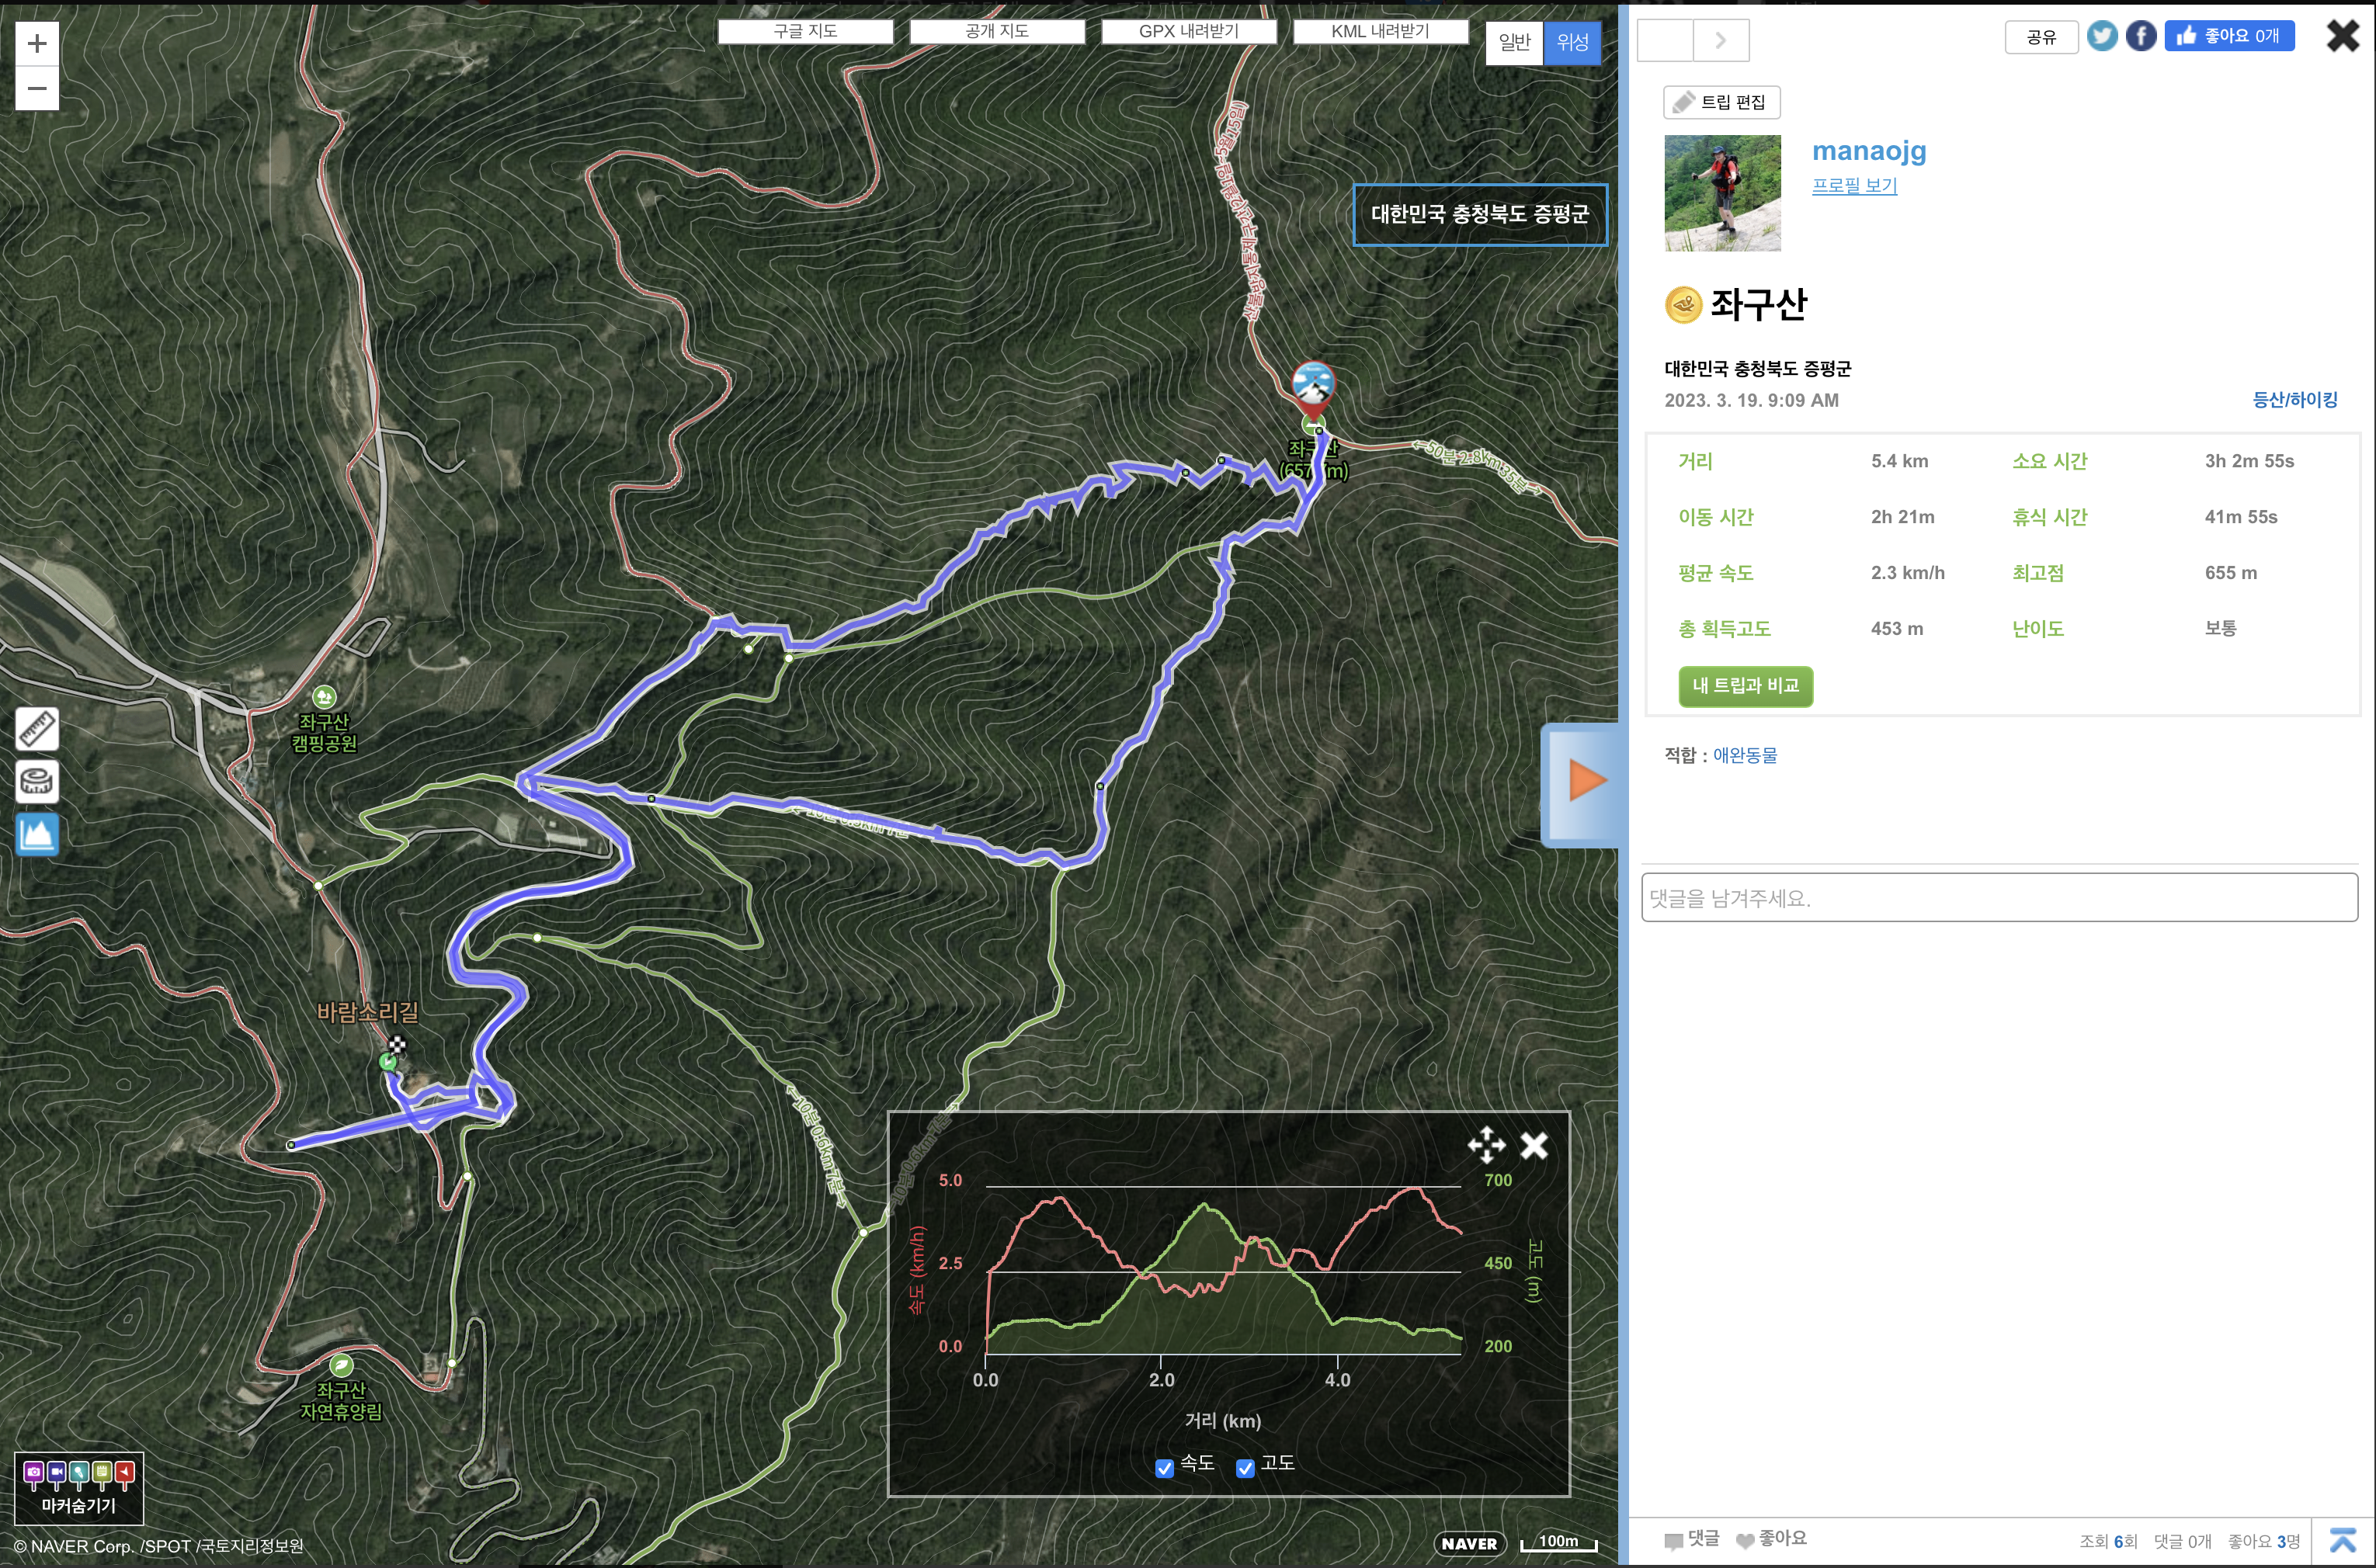2376x1568 pixels.
Task: Uncheck the 속도 speed checkbox
Action: click(x=1164, y=1467)
